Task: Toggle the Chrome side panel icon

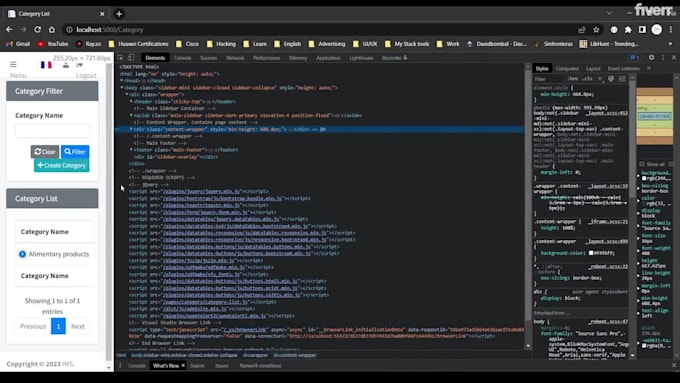Action: (642, 29)
